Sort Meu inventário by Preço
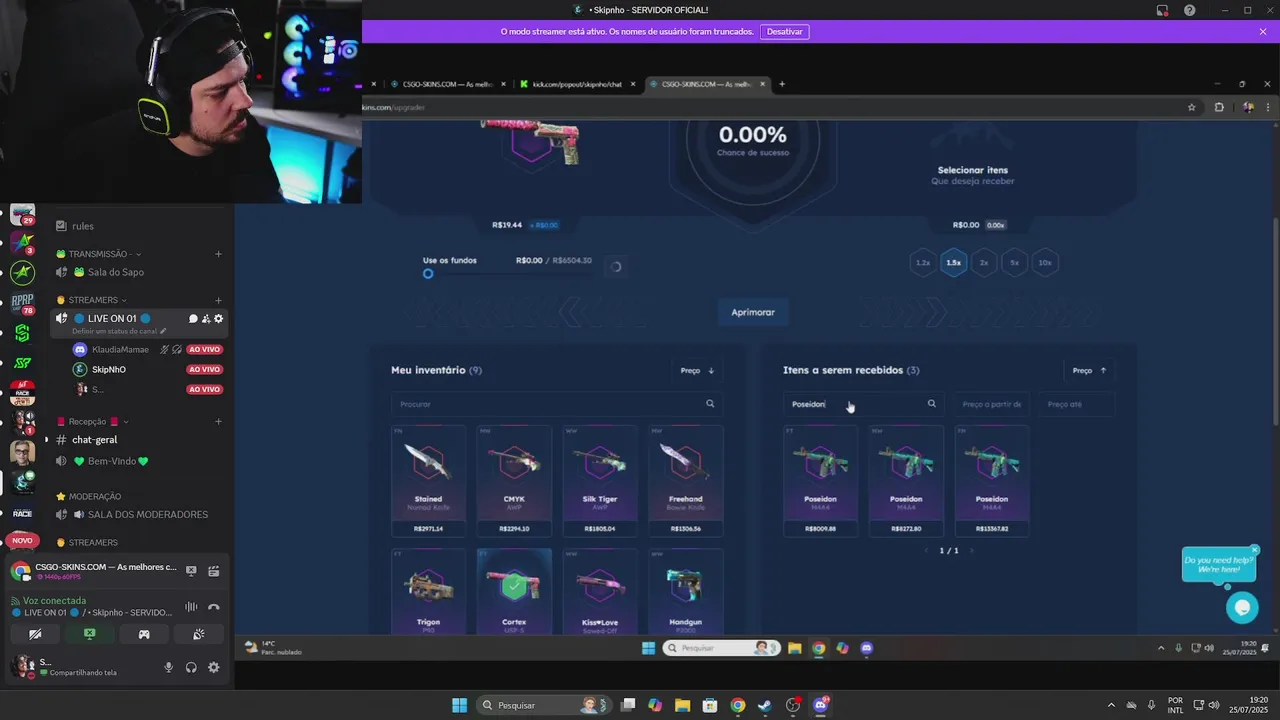1280x720 pixels. click(x=697, y=370)
